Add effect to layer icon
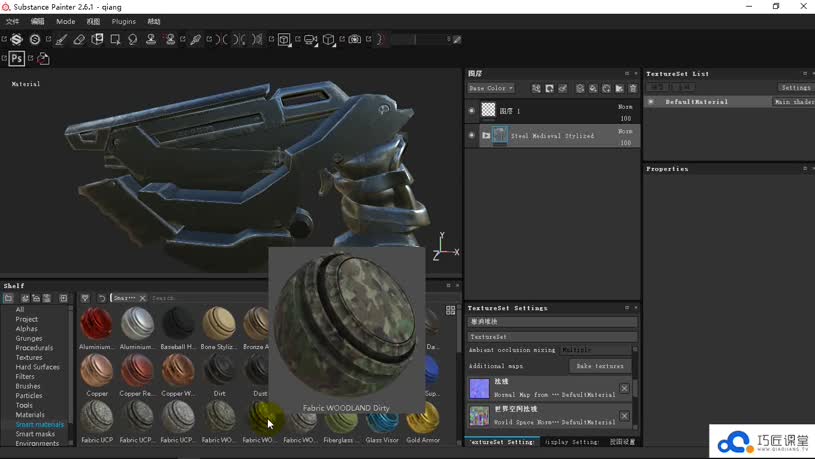 coord(536,89)
